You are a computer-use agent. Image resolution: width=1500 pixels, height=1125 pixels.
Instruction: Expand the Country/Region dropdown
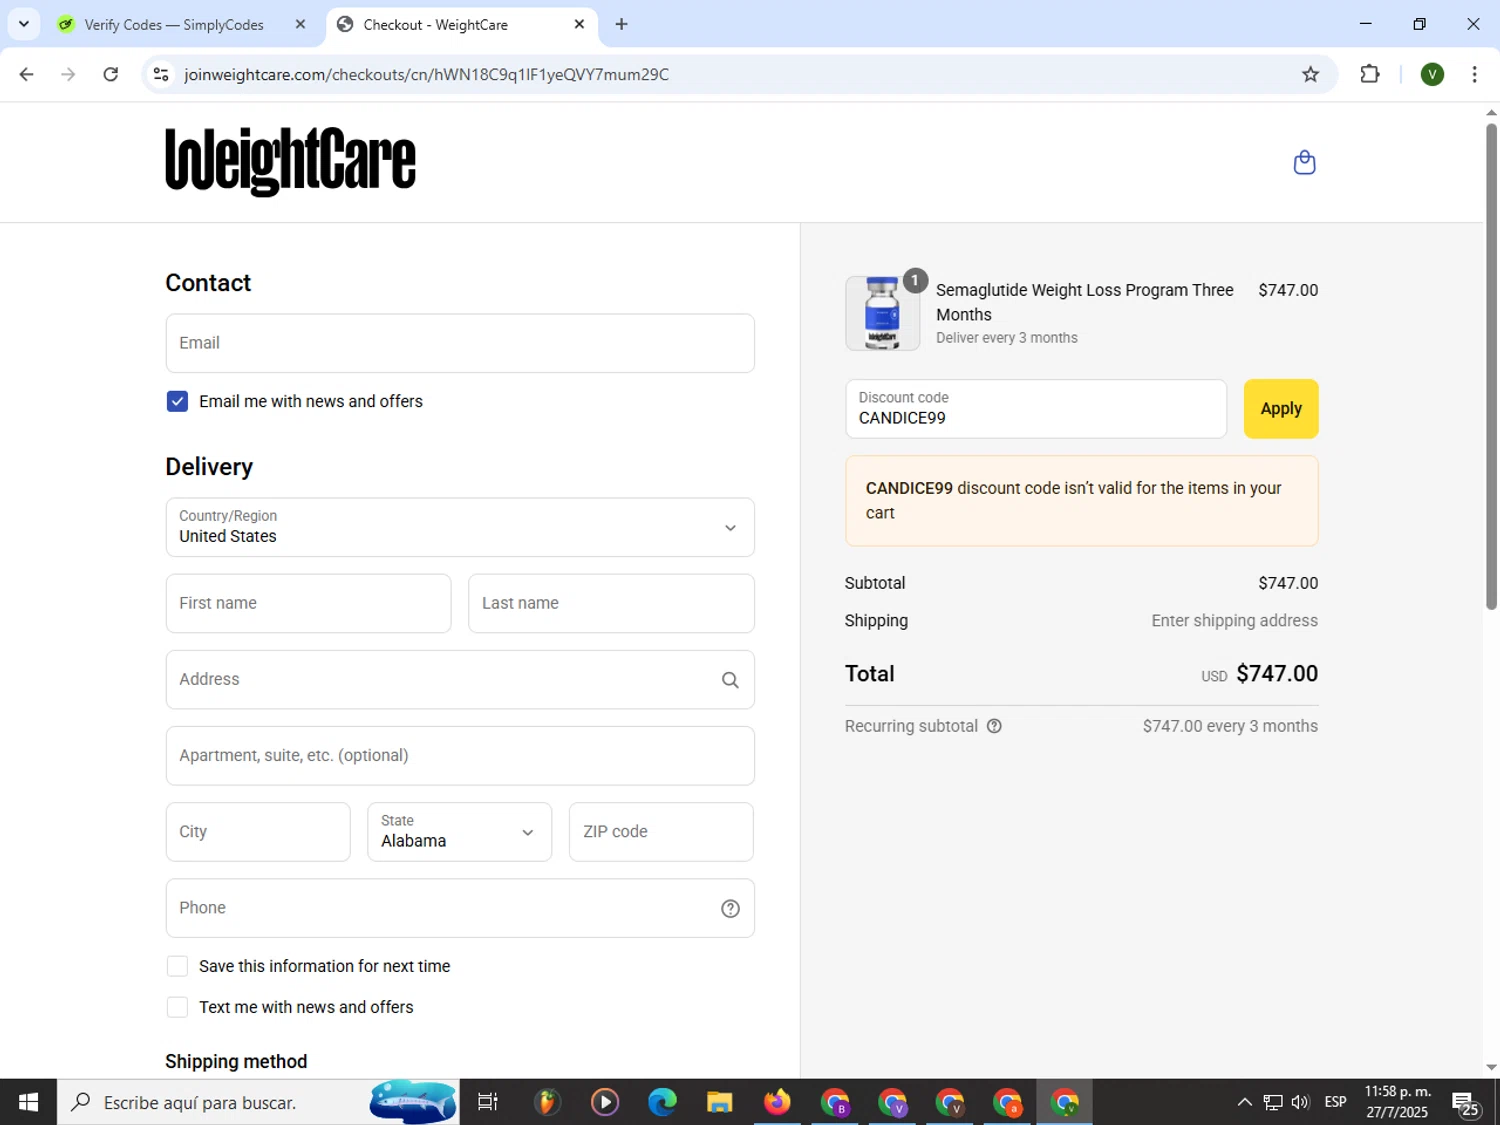(x=460, y=527)
